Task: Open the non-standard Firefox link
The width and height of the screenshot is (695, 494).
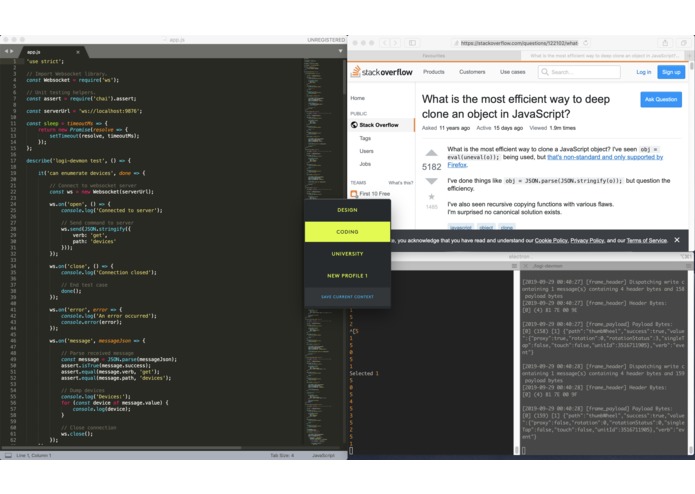Action: pyautogui.click(x=605, y=157)
